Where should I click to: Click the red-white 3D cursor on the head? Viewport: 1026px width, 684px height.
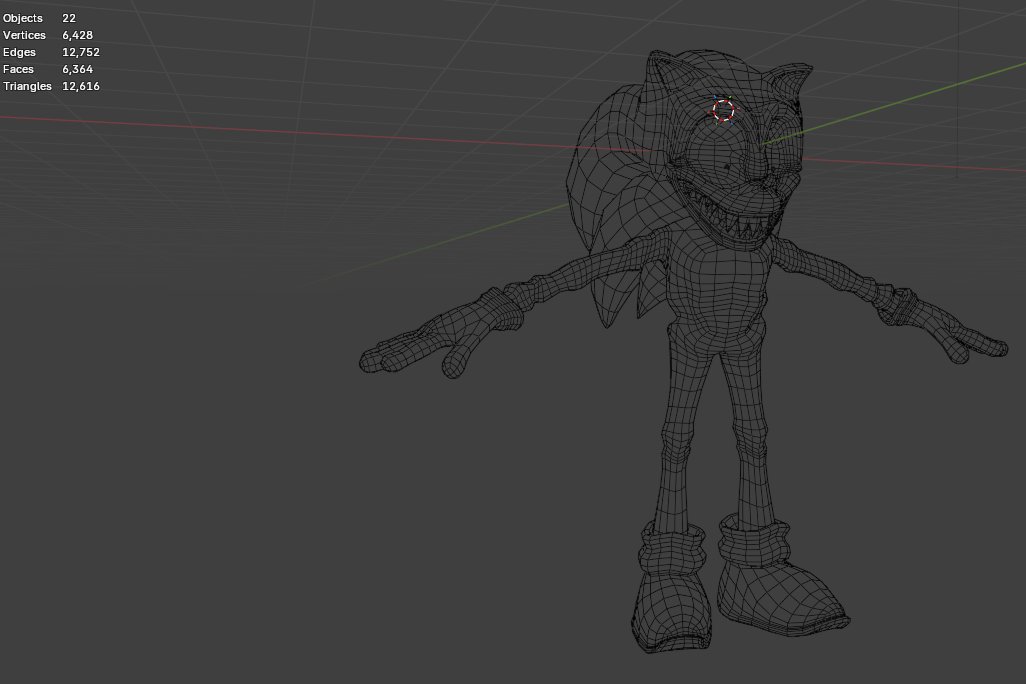tap(723, 110)
